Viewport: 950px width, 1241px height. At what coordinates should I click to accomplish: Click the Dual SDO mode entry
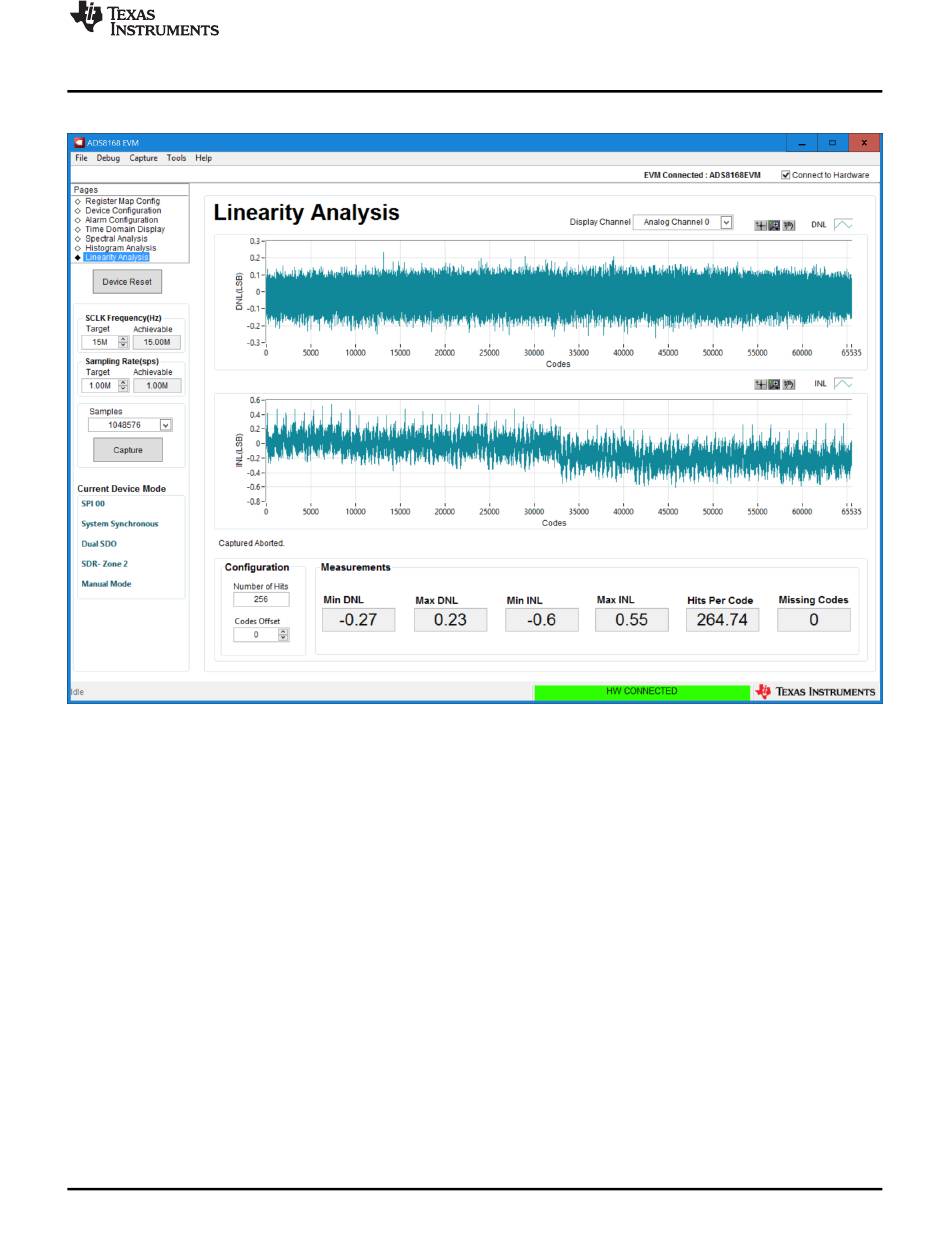[99, 544]
